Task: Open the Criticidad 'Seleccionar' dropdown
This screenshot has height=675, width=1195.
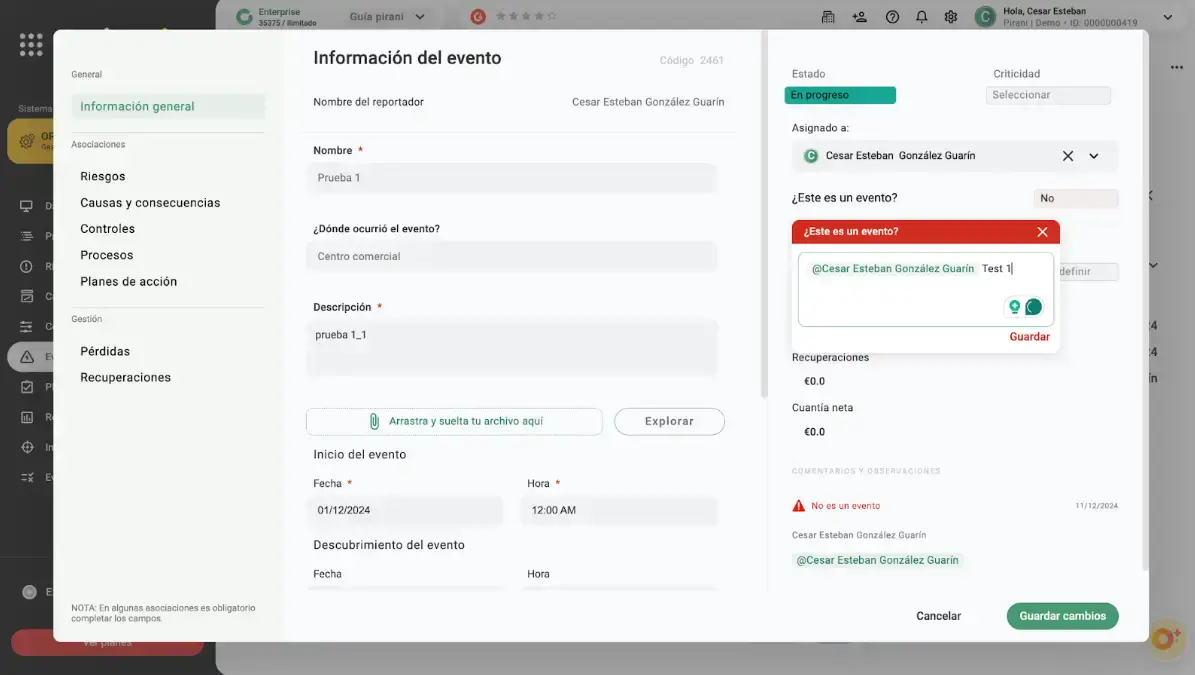Action: [1047, 95]
